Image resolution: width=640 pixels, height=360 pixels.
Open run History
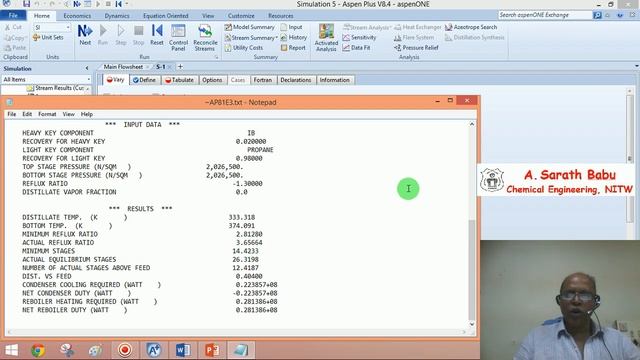(293, 37)
